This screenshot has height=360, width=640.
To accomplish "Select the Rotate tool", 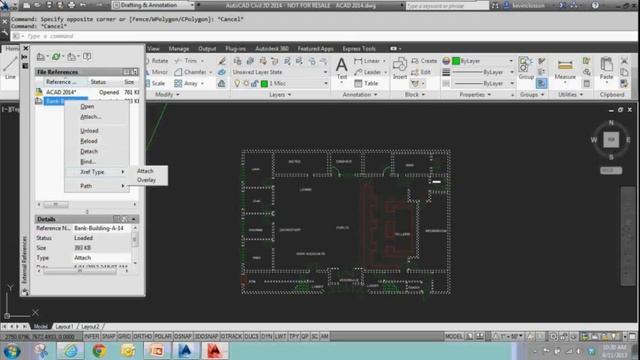I will 156,61.
